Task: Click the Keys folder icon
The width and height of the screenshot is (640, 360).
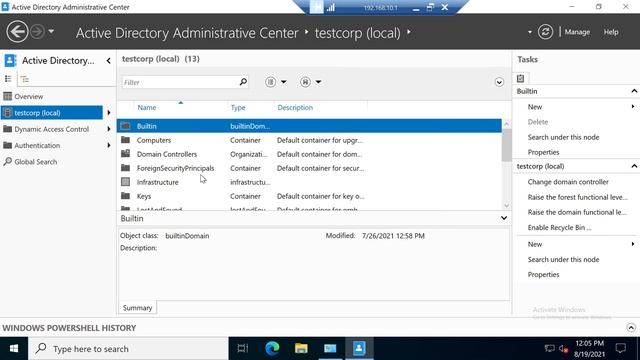Action: 126,196
